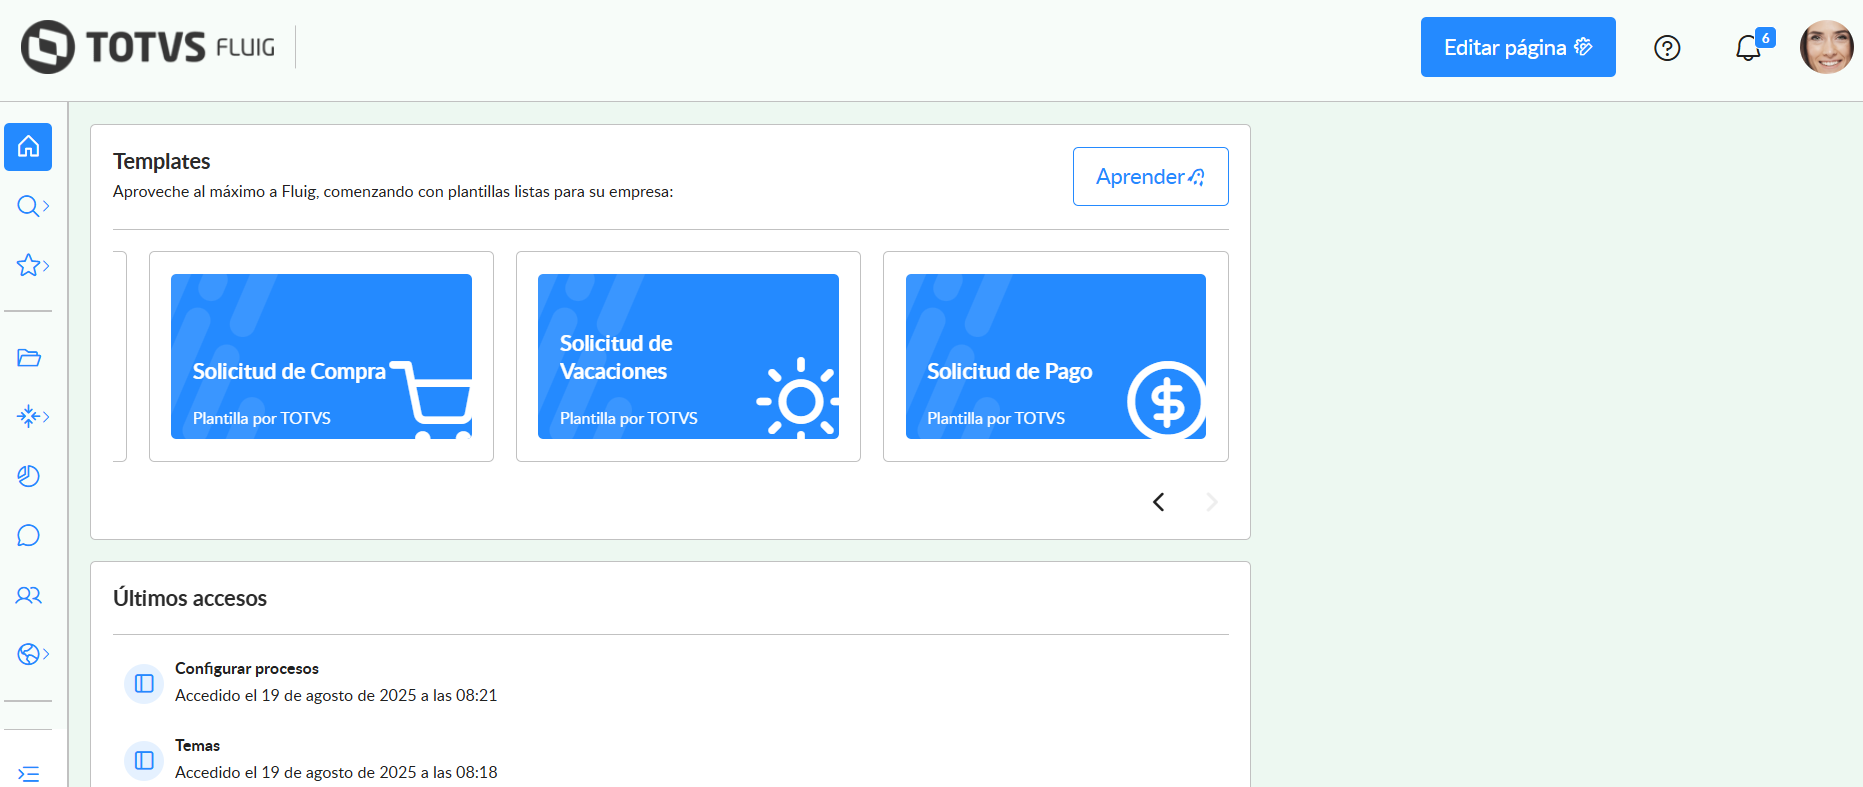Click the Editar página button
Screen dimensions: 1863x787
(1518, 47)
